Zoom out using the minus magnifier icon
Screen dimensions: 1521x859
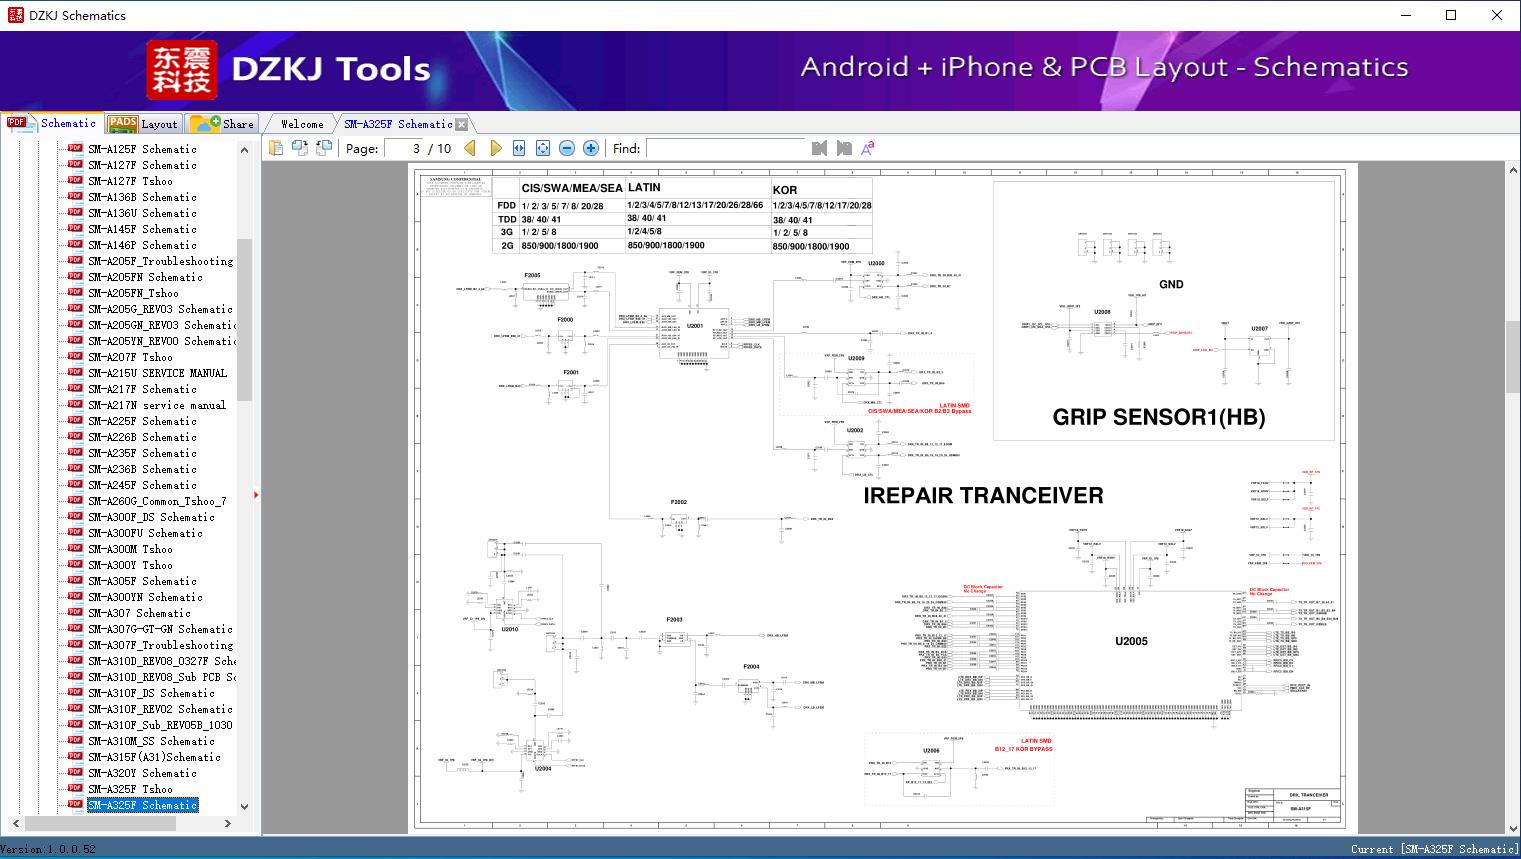(x=566, y=147)
